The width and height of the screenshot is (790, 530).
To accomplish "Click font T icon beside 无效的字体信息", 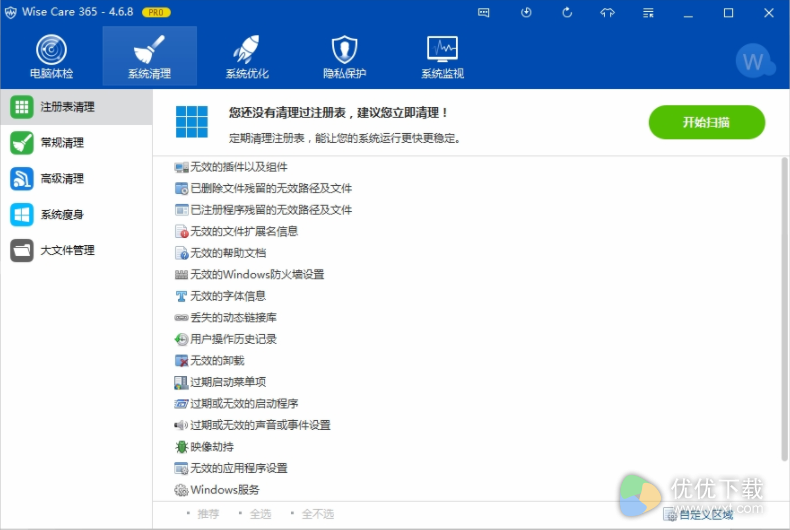I will click(x=181, y=296).
